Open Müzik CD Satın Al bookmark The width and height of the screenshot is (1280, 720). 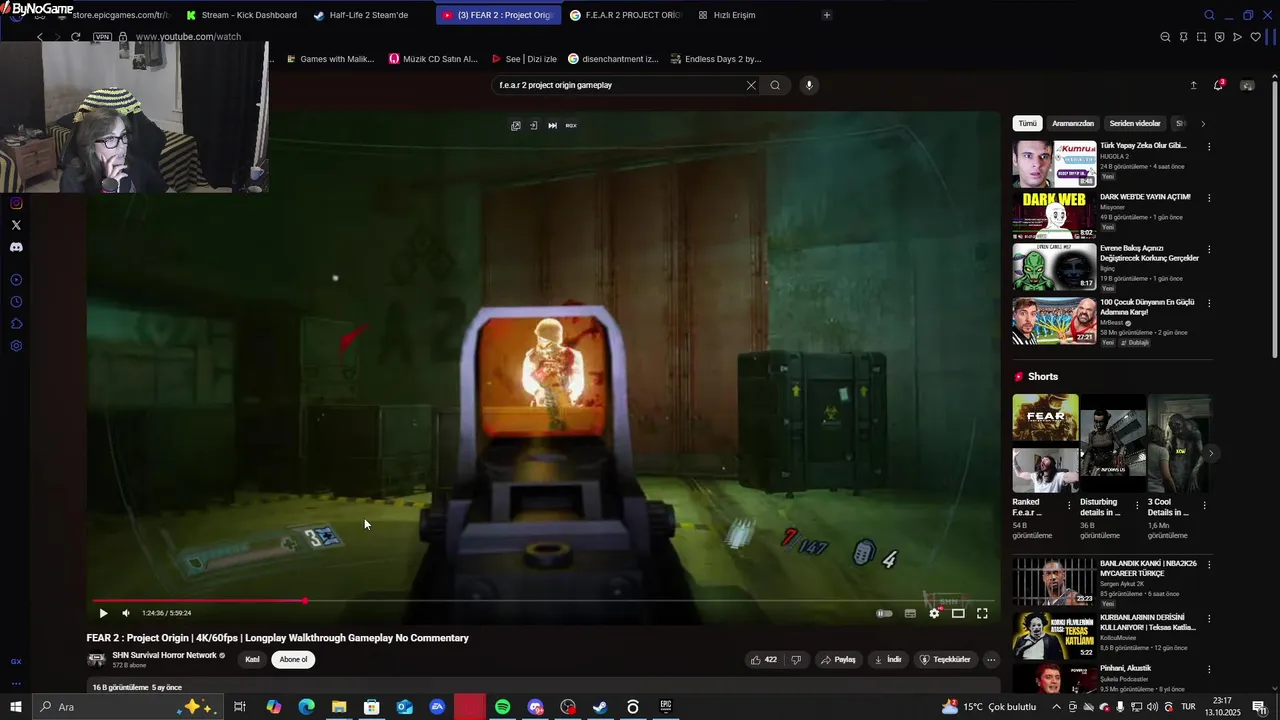point(433,59)
